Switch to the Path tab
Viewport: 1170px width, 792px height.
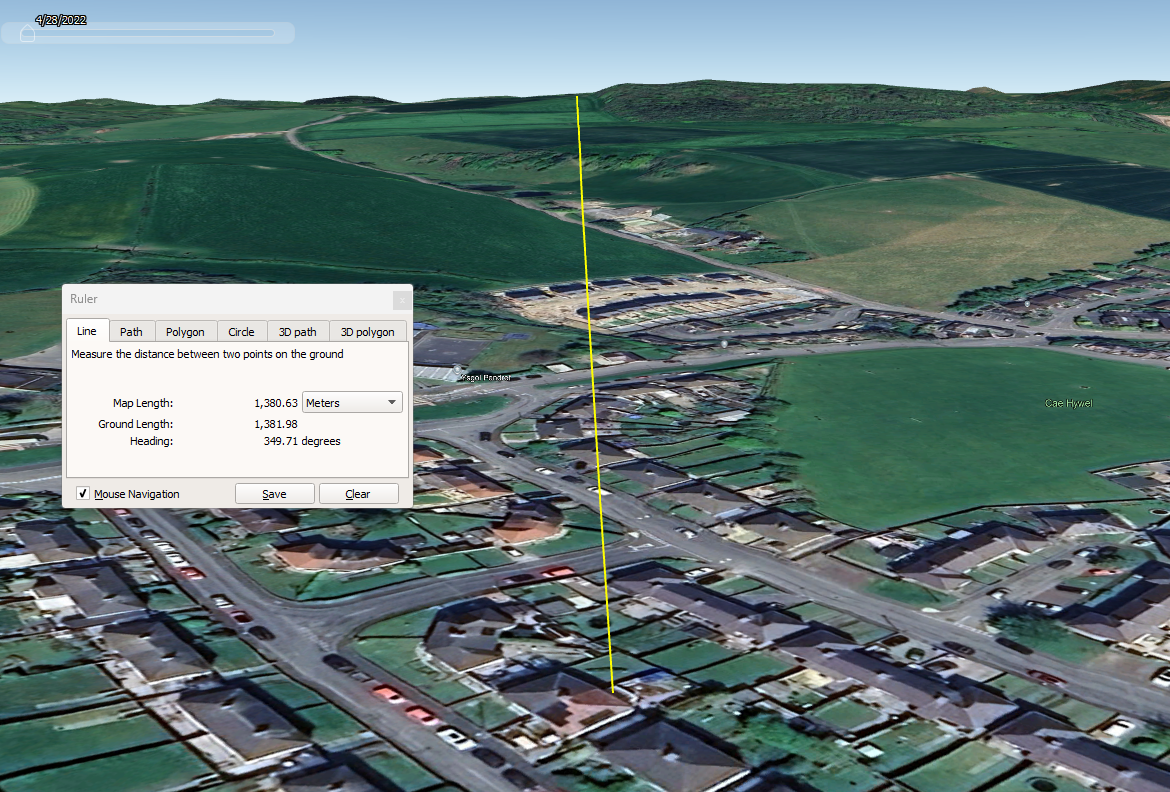[x=131, y=332]
